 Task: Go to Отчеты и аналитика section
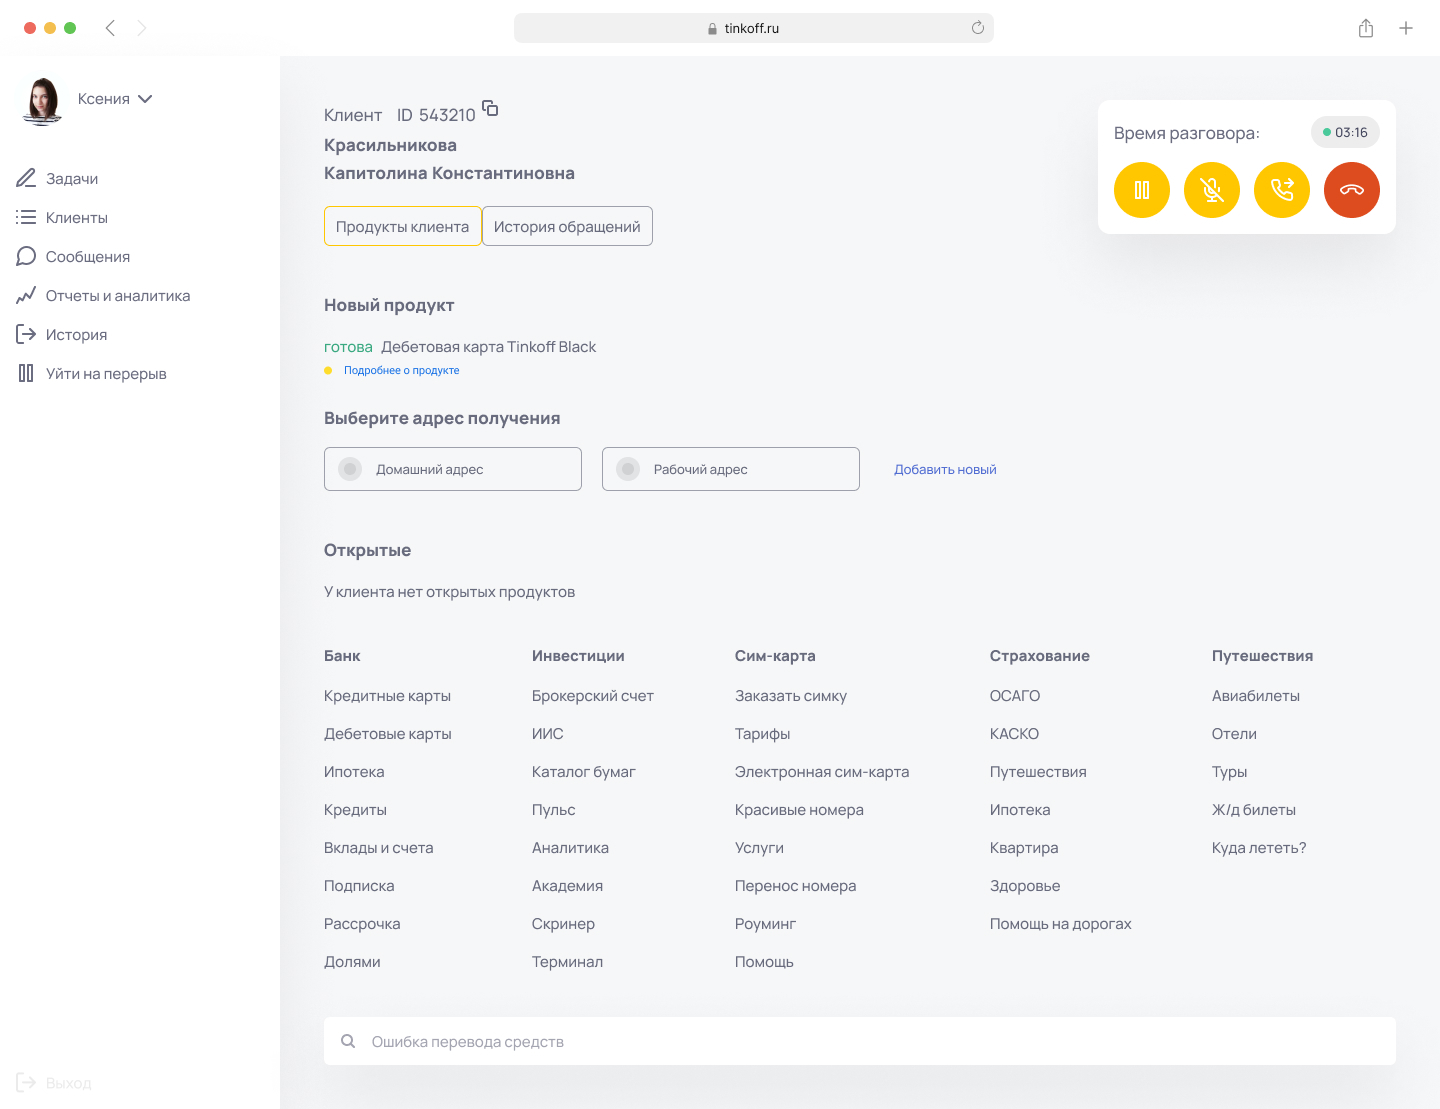[117, 296]
